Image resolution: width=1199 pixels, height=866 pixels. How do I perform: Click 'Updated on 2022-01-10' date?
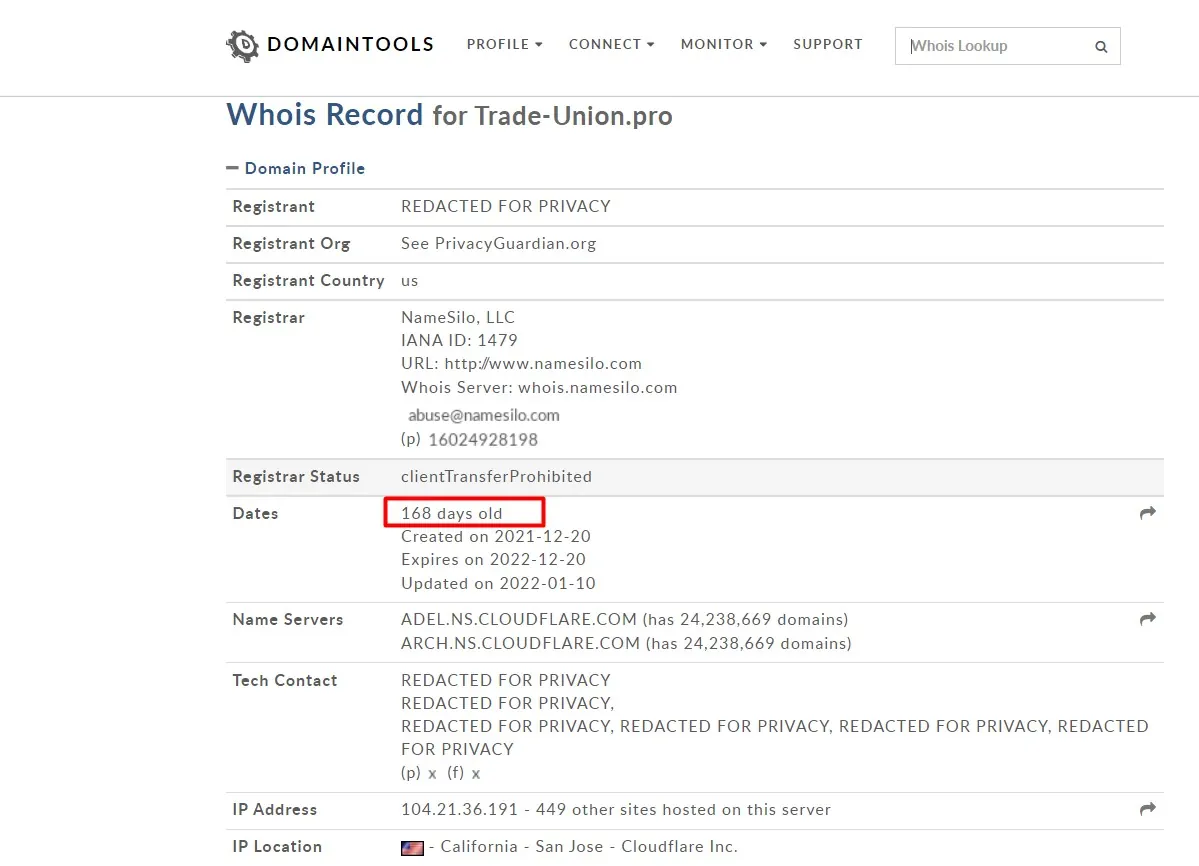(x=499, y=583)
